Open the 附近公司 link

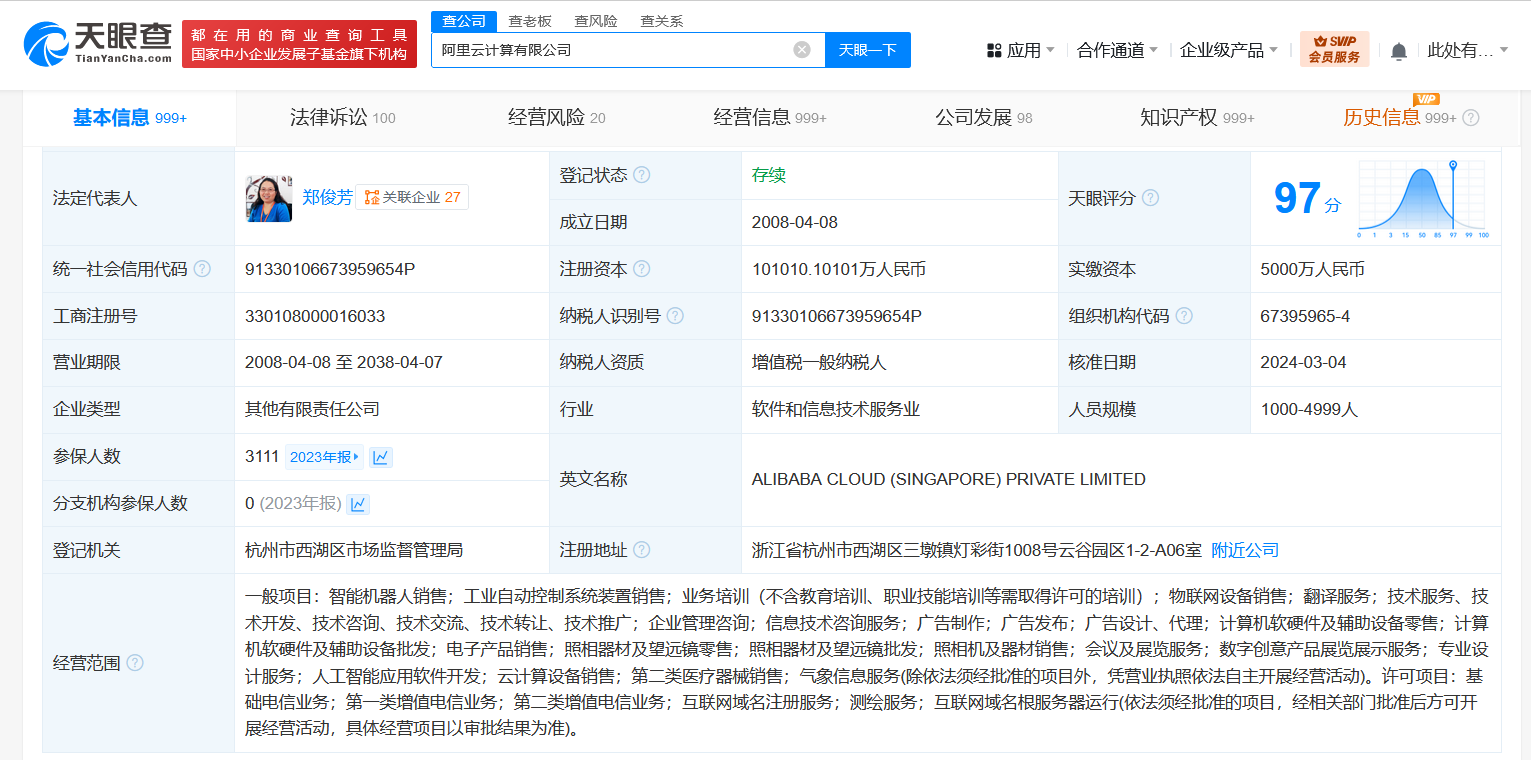pos(1245,550)
